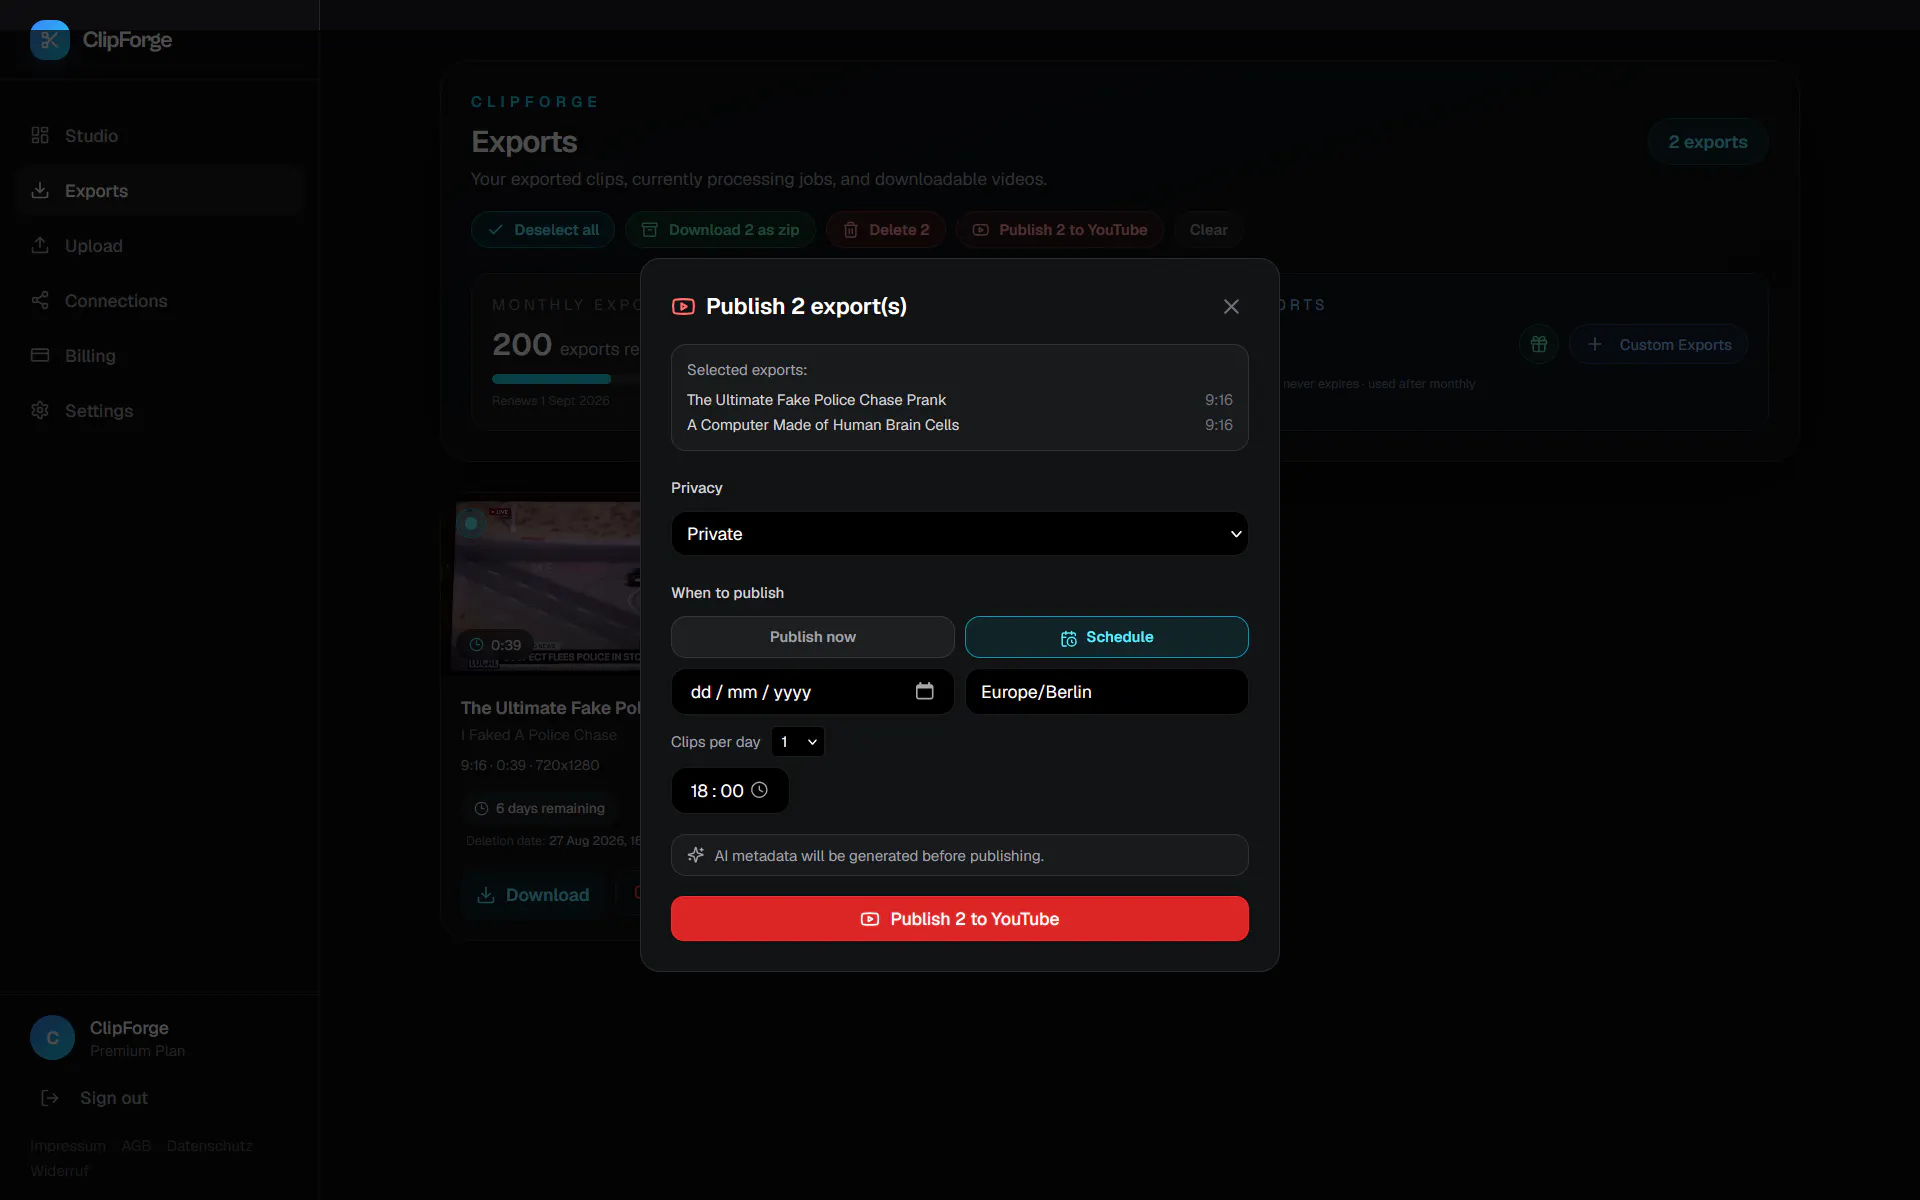Open the Impressum link
Viewport: 1920px width, 1200px height.
click(68, 1146)
